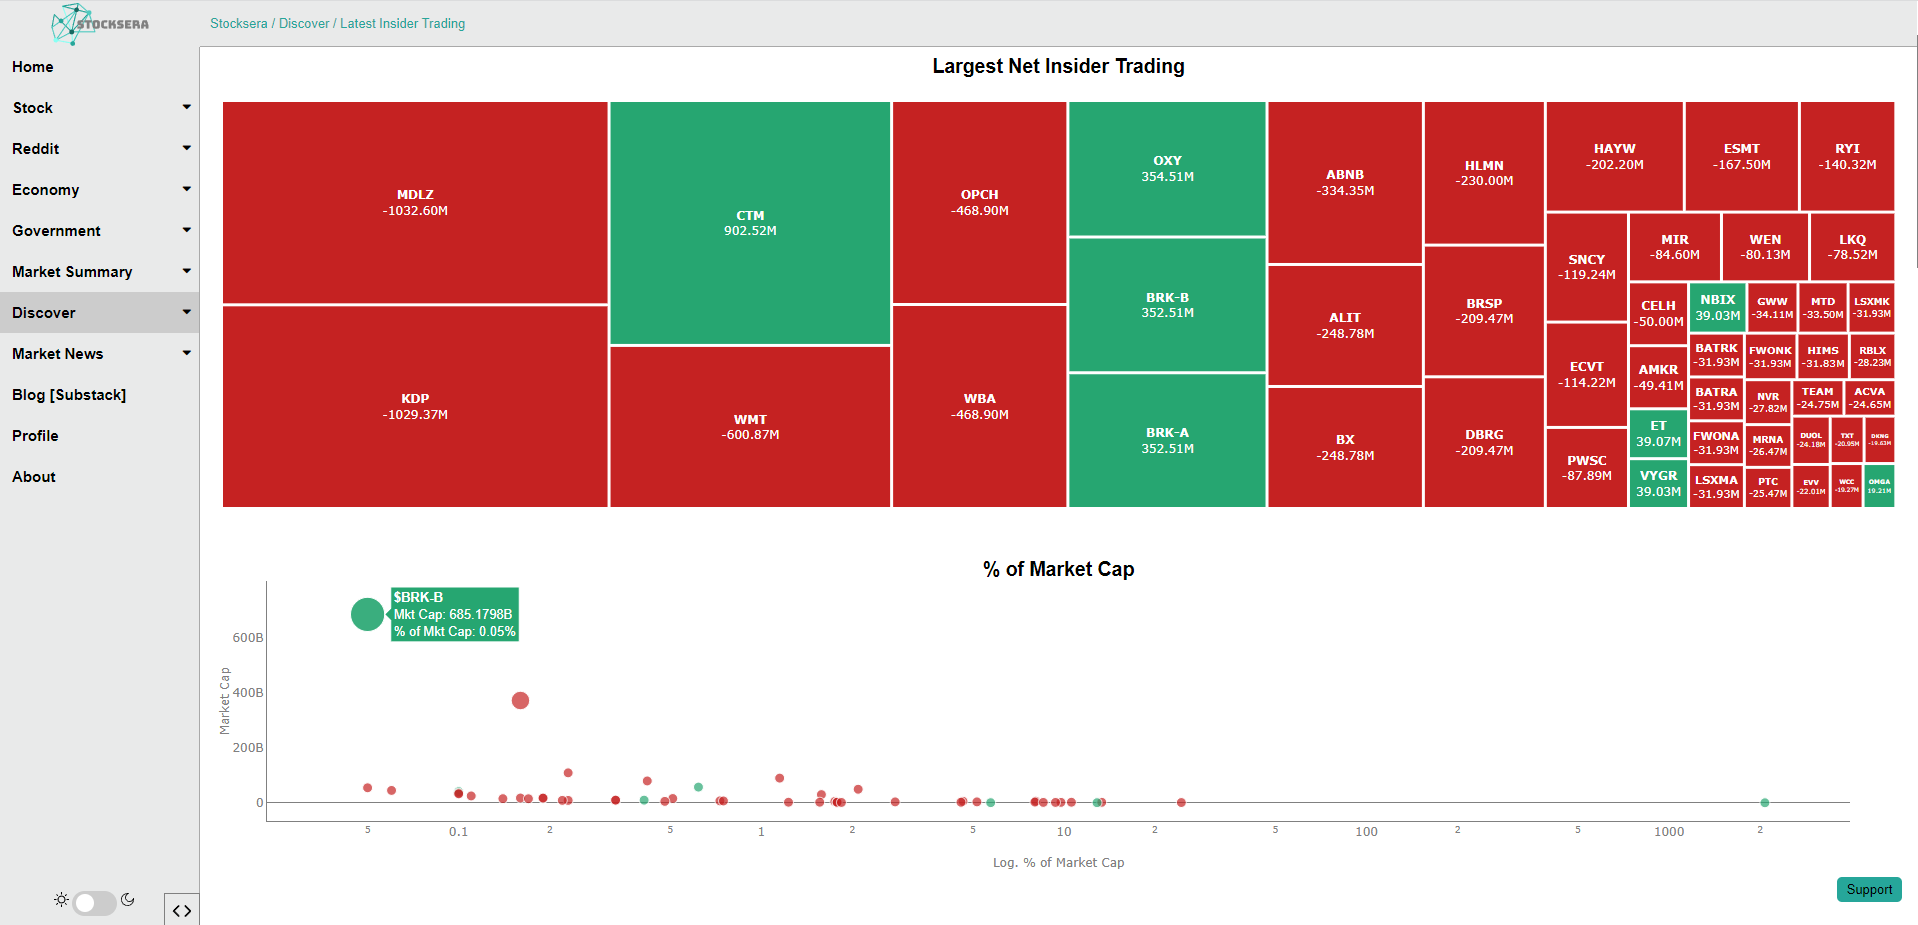Select the ABNB treemap tile
The height and width of the screenshot is (925, 1918).
pos(1345,182)
